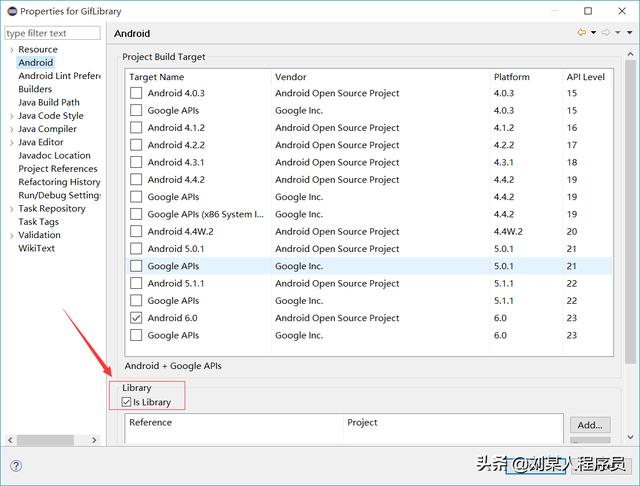The height and width of the screenshot is (486, 640).
Task: Click the Vendor column header
Action: (291, 77)
